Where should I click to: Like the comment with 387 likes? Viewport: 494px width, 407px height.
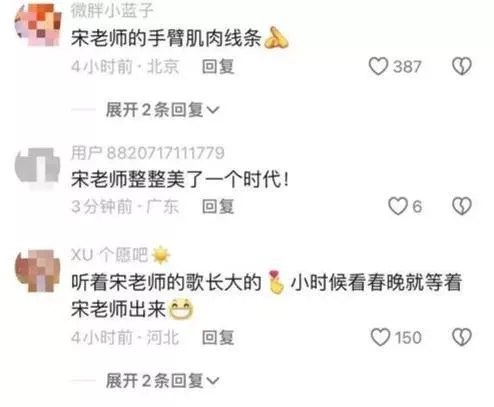pos(378,66)
